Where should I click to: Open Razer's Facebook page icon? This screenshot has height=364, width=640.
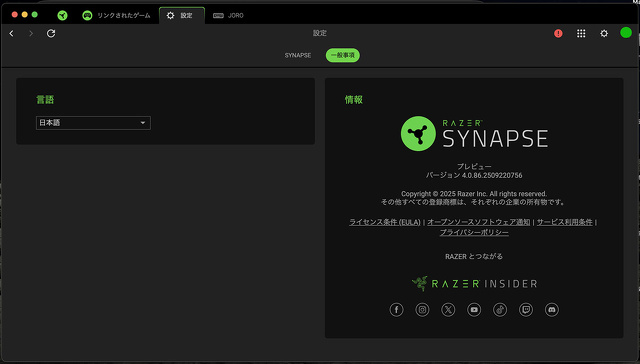[396, 310]
